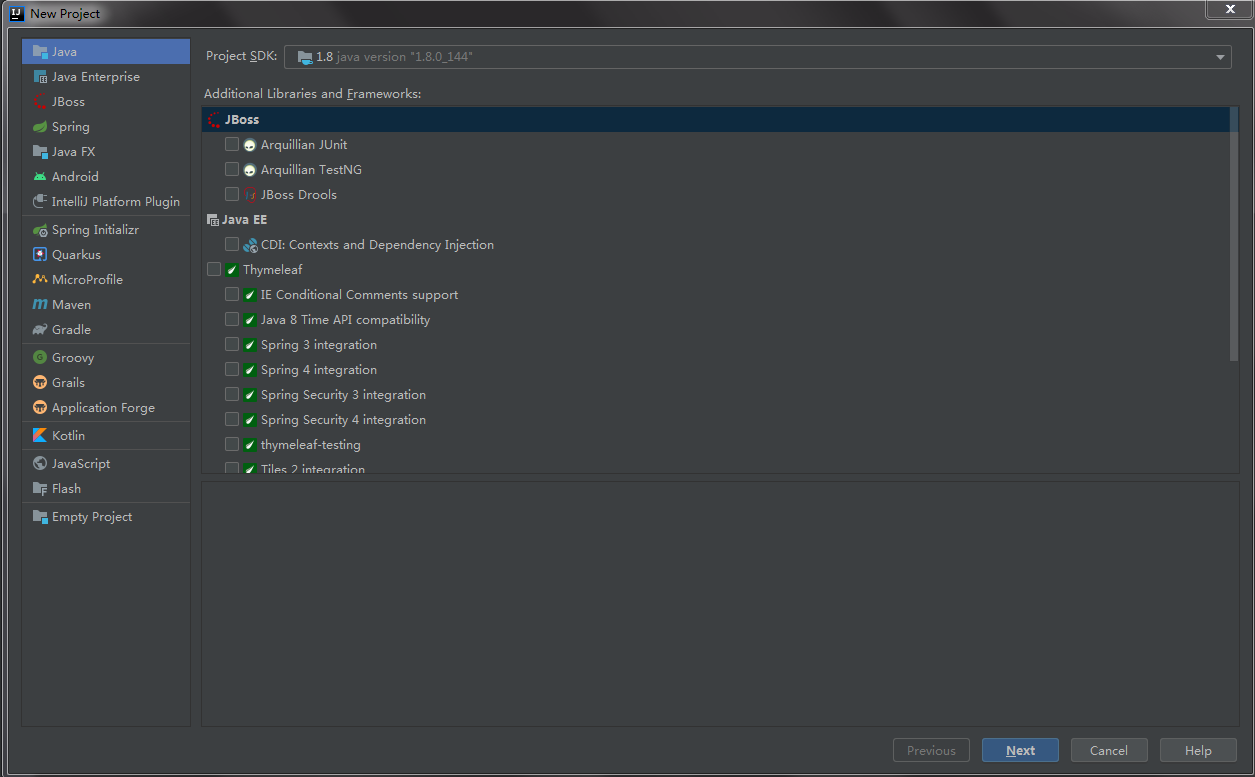This screenshot has height=777, width=1255.
Task: Click the Spring Initializr icon
Action: point(40,229)
